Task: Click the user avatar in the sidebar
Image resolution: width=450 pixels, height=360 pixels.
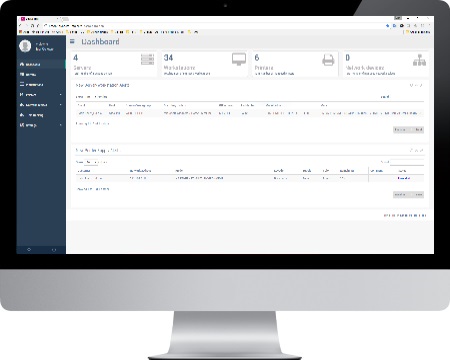Action: click(x=25, y=46)
